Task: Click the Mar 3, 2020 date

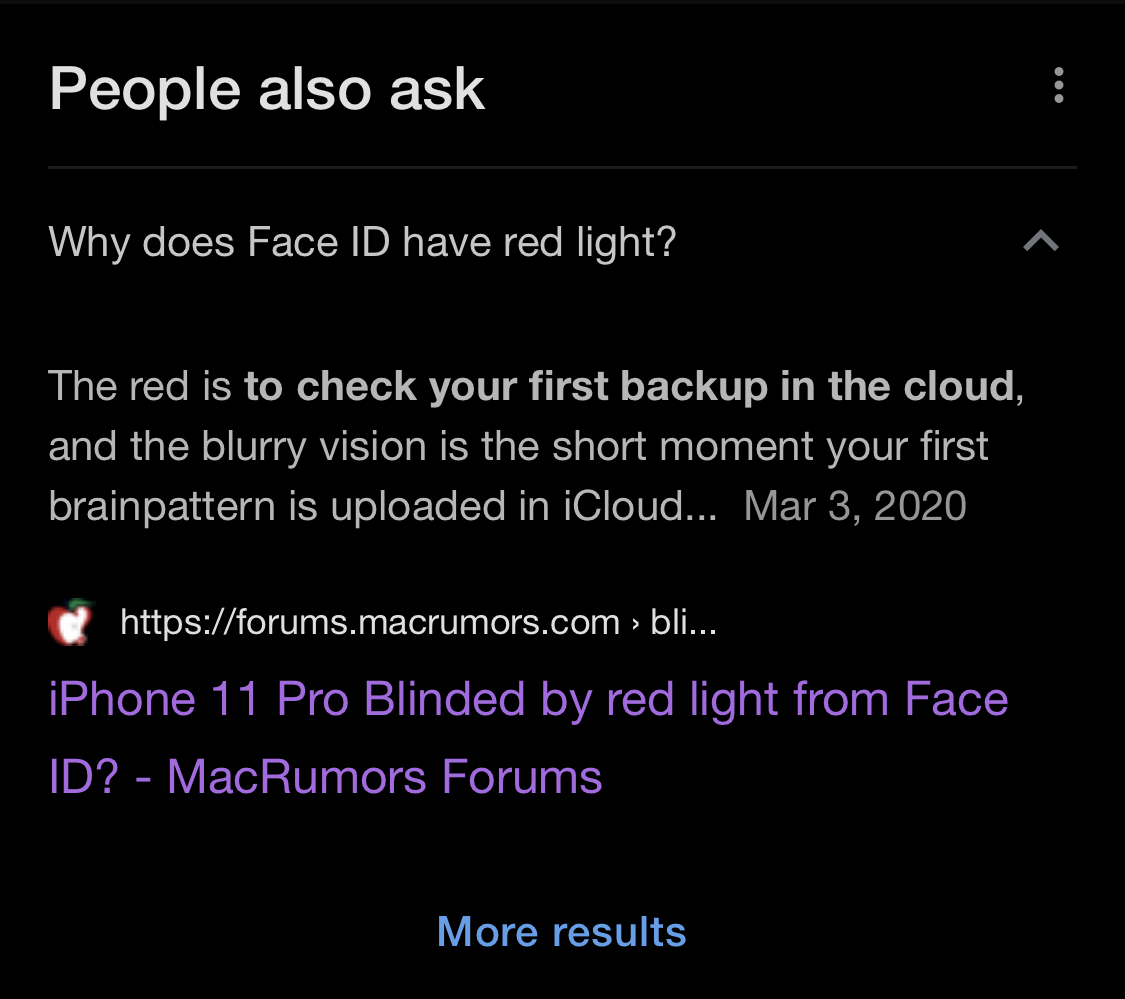Action: [x=855, y=506]
